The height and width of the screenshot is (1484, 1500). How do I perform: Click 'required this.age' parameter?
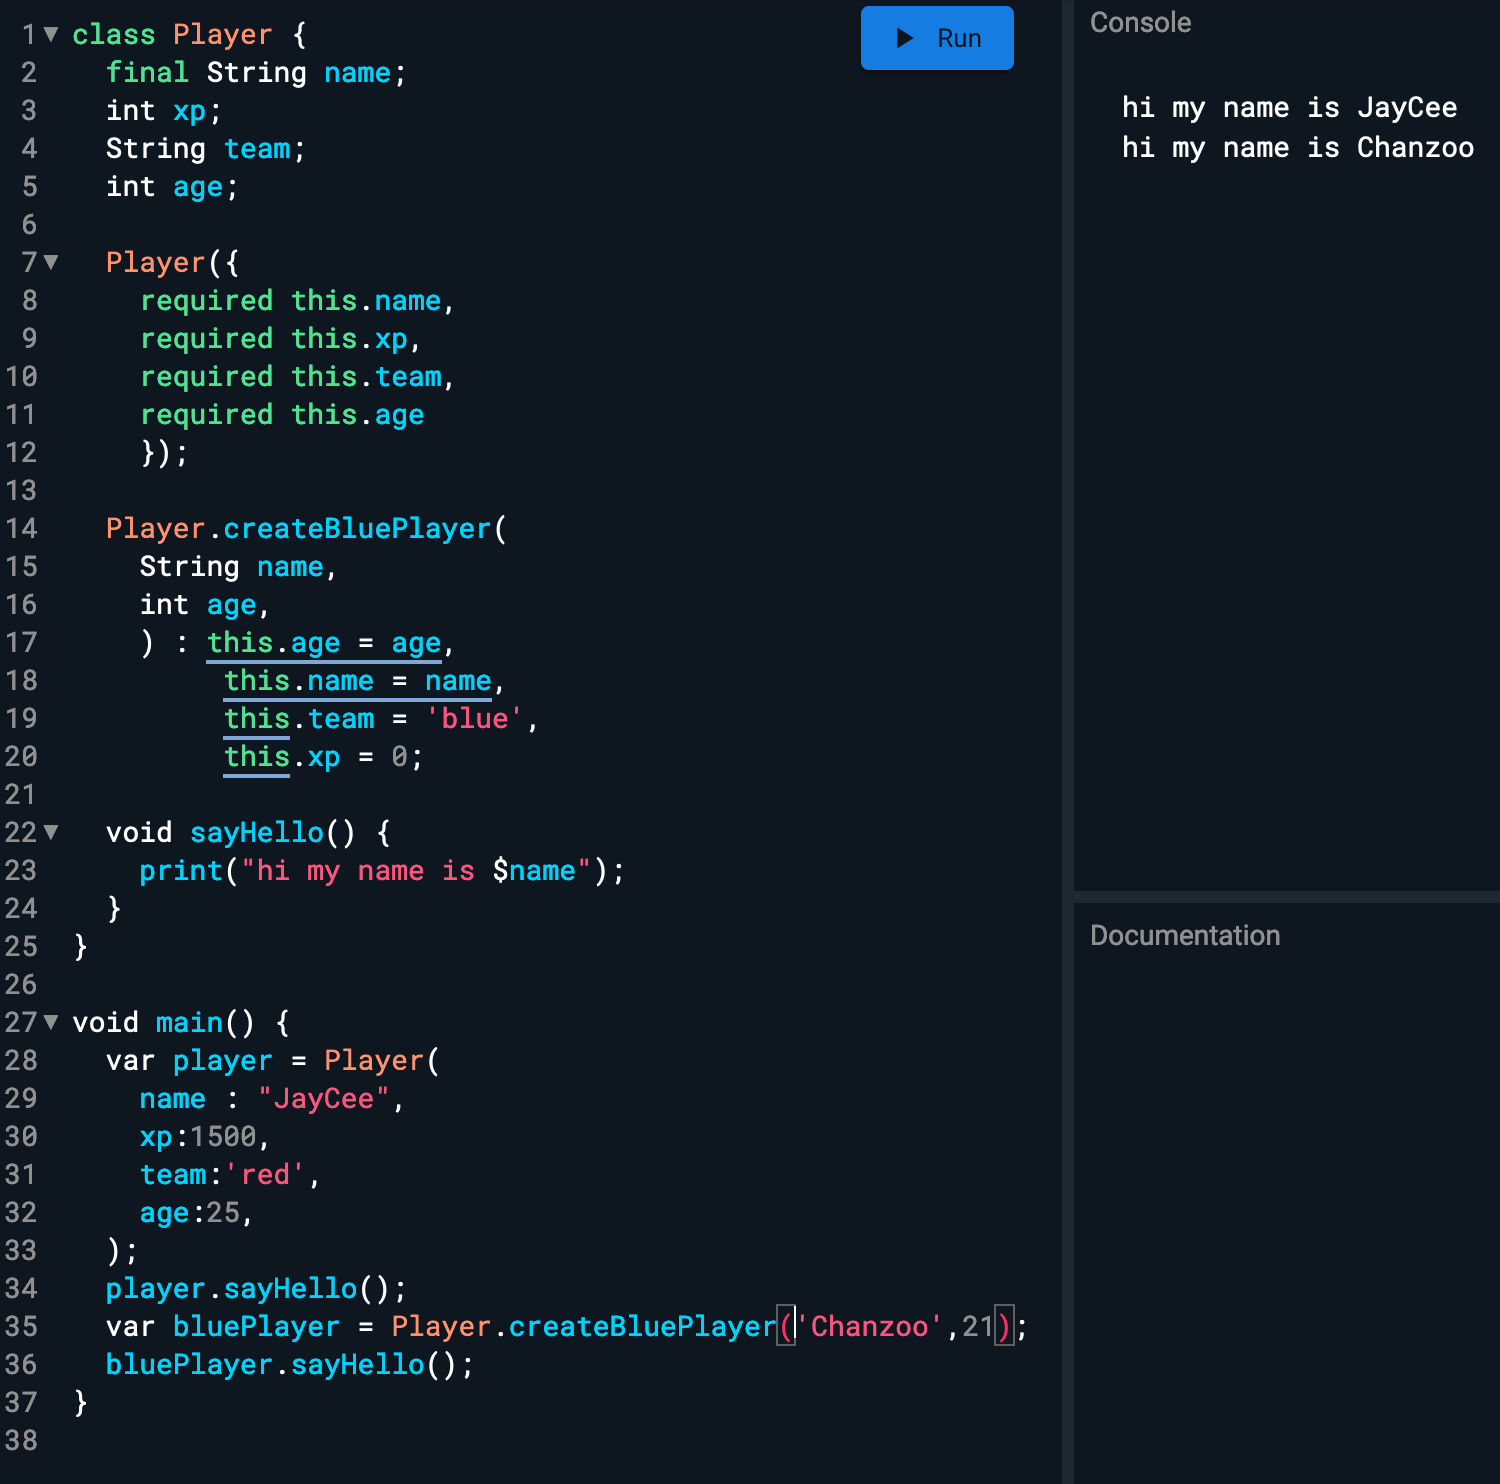pyautogui.click(x=282, y=414)
